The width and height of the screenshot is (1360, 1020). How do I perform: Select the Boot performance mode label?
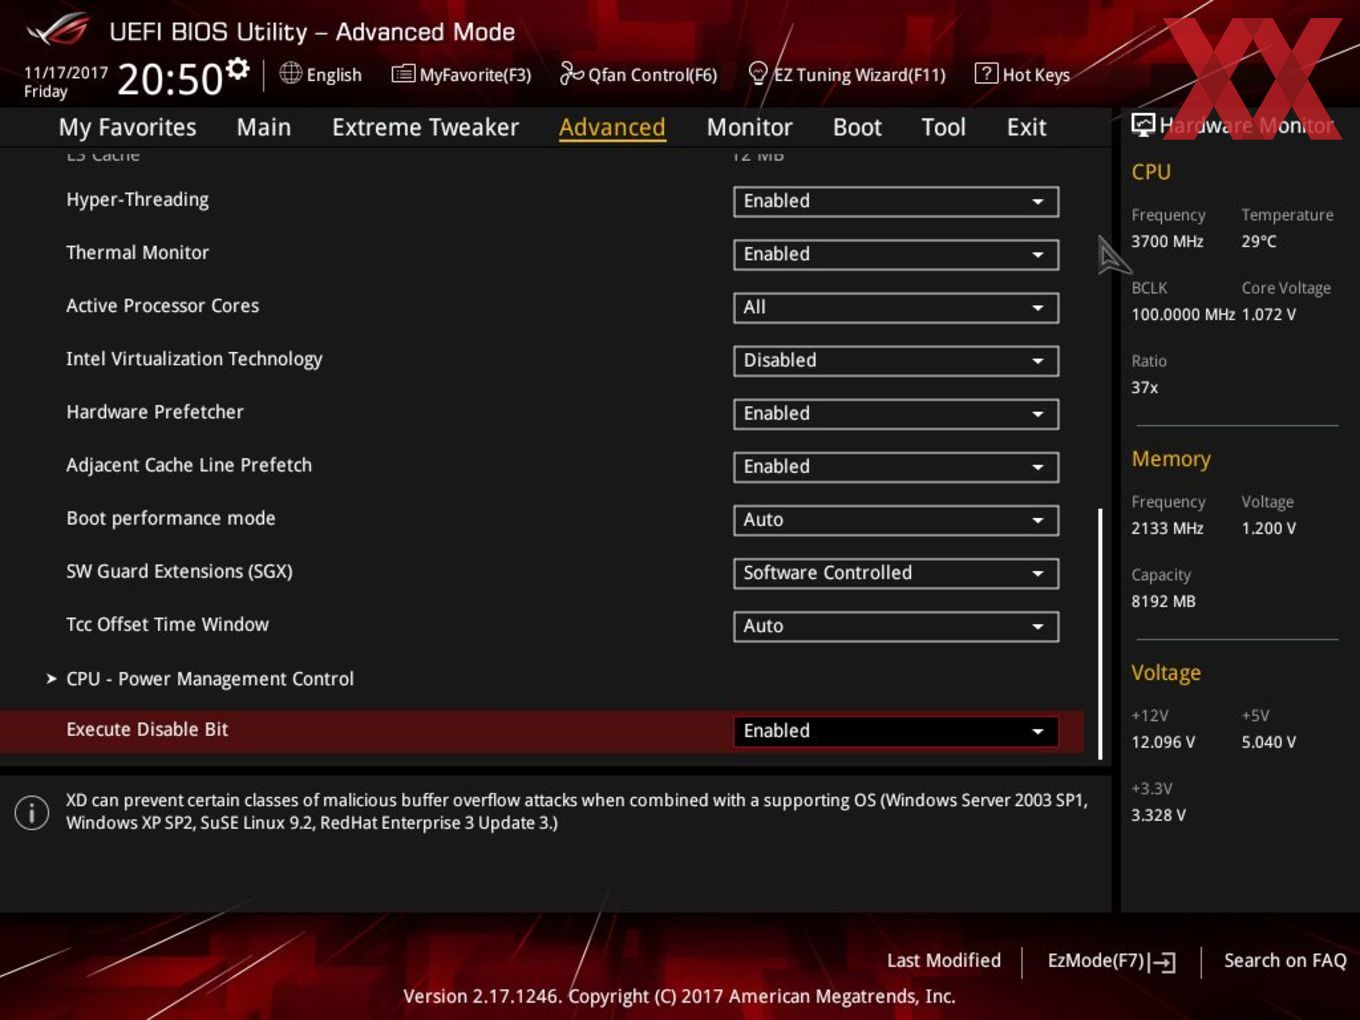pos(171,518)
